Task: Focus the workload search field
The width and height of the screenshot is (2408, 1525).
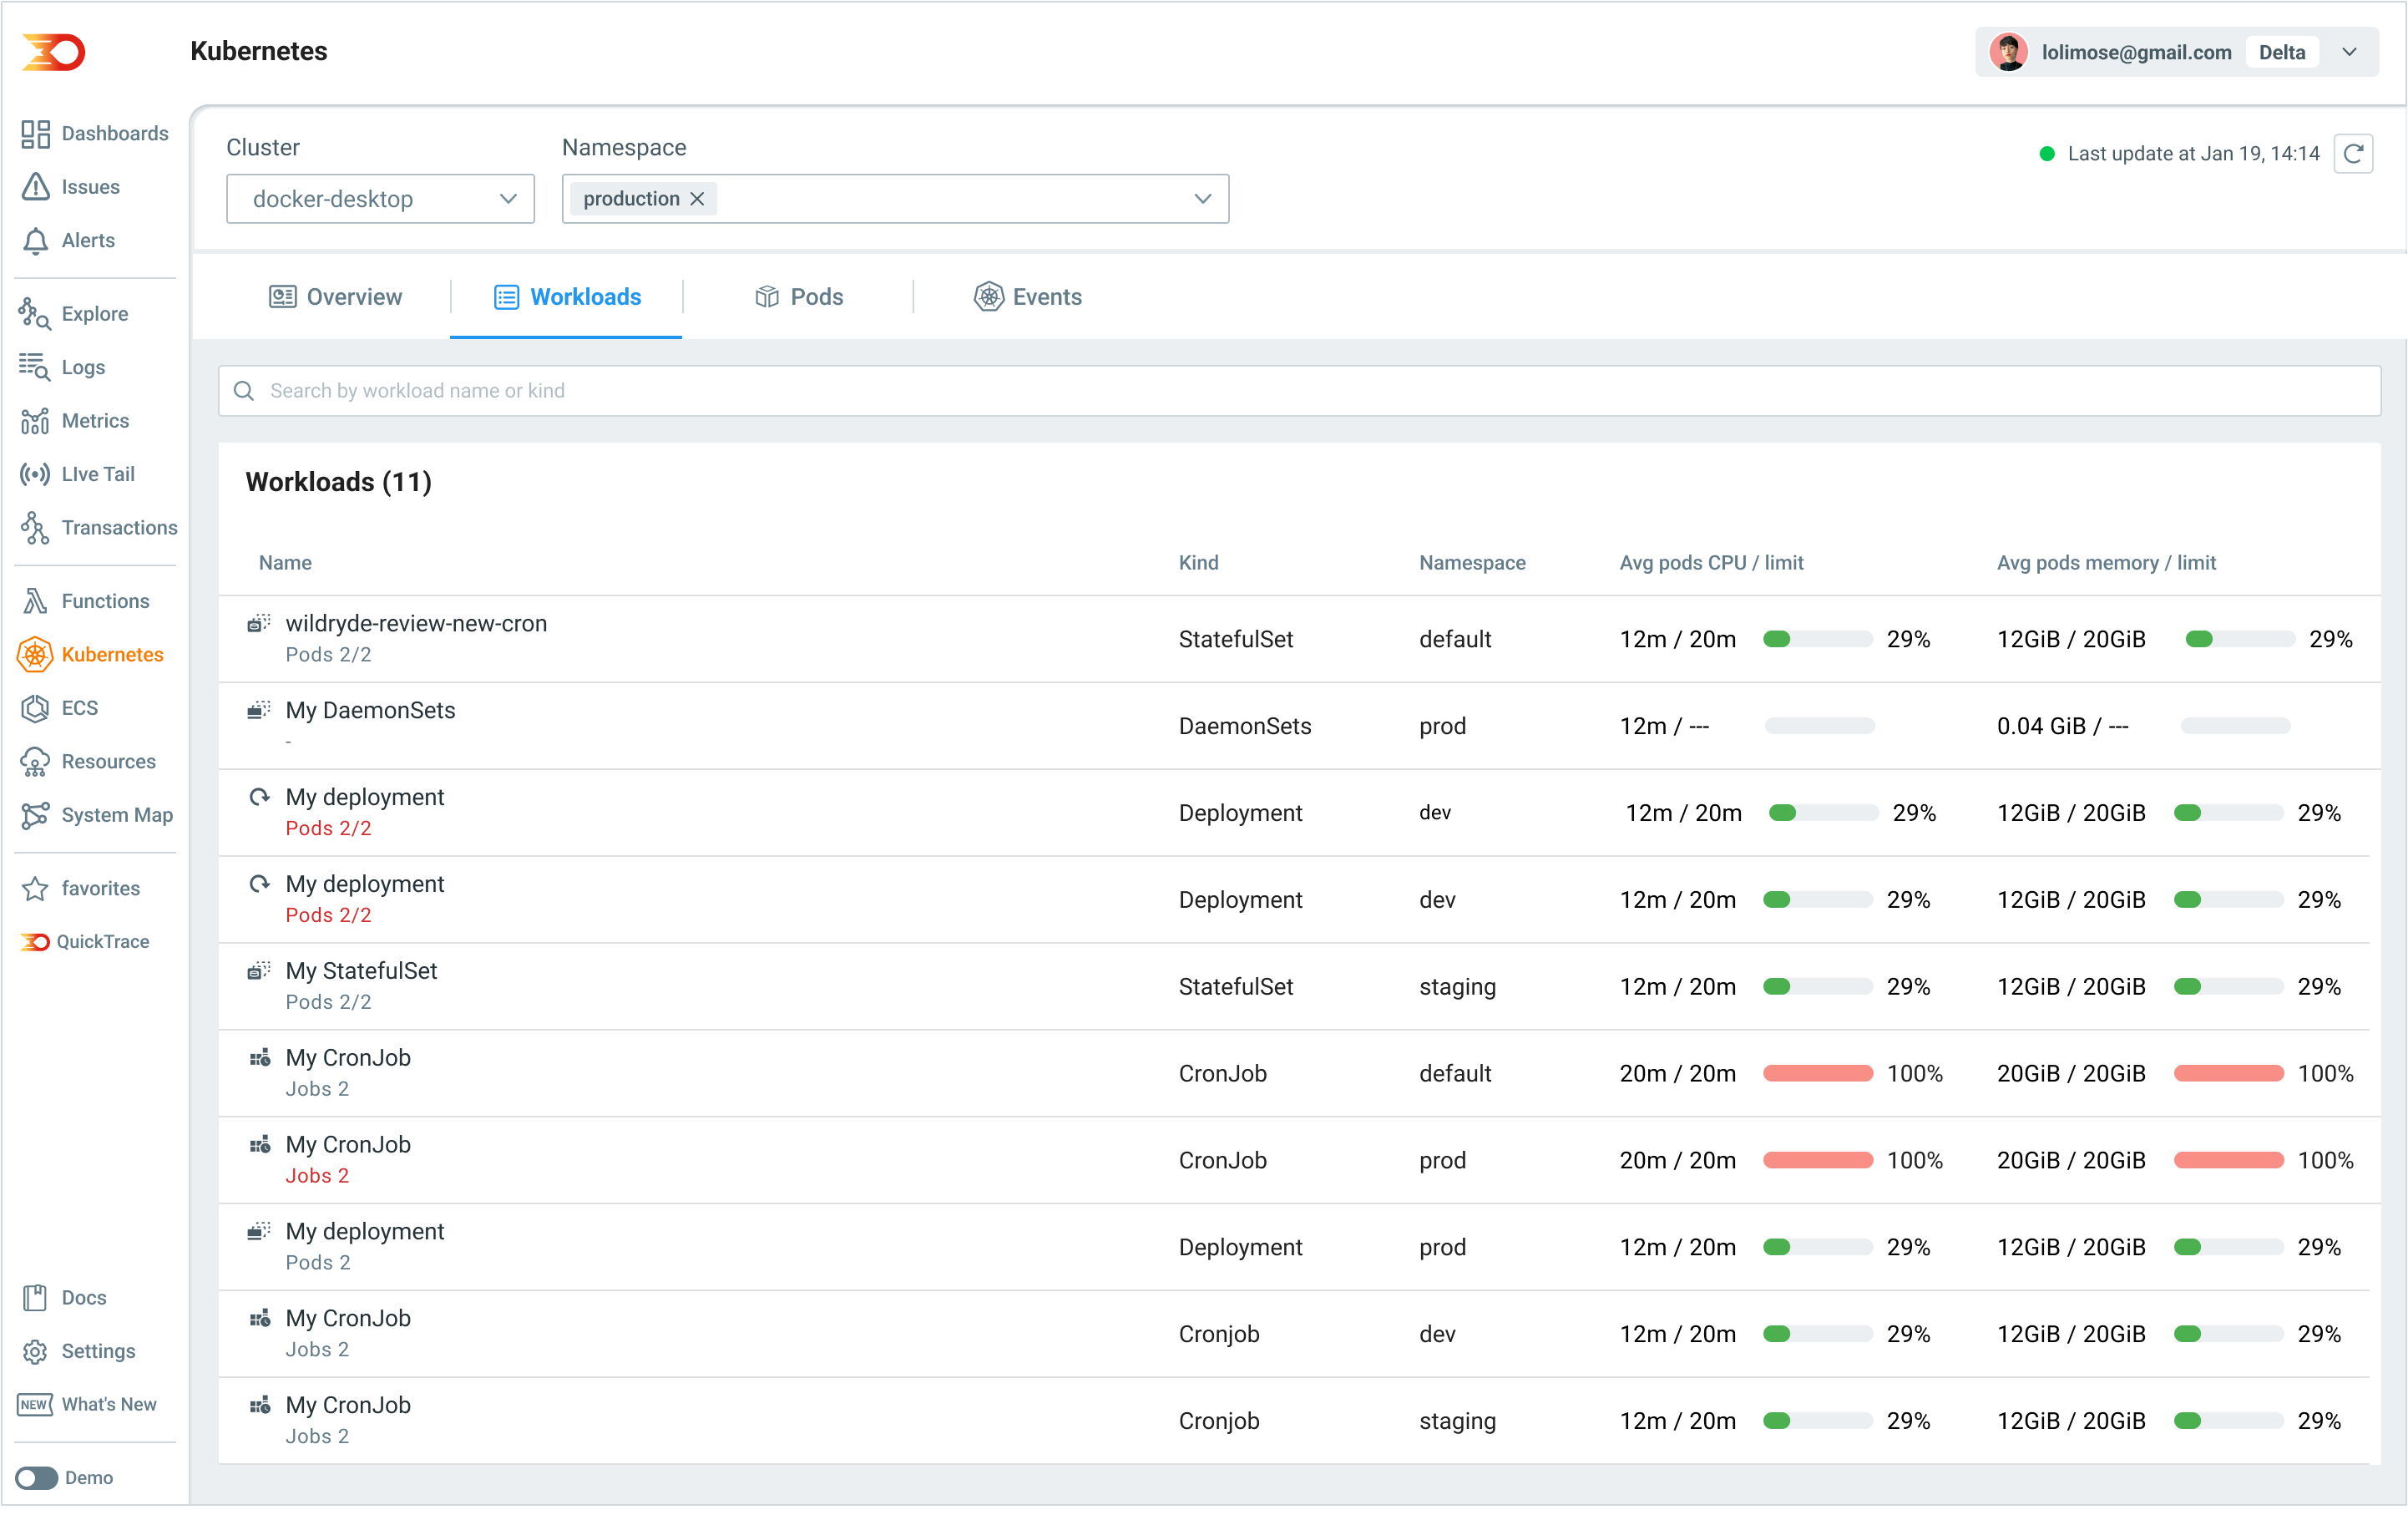Action: click(x=1300, y=391)
